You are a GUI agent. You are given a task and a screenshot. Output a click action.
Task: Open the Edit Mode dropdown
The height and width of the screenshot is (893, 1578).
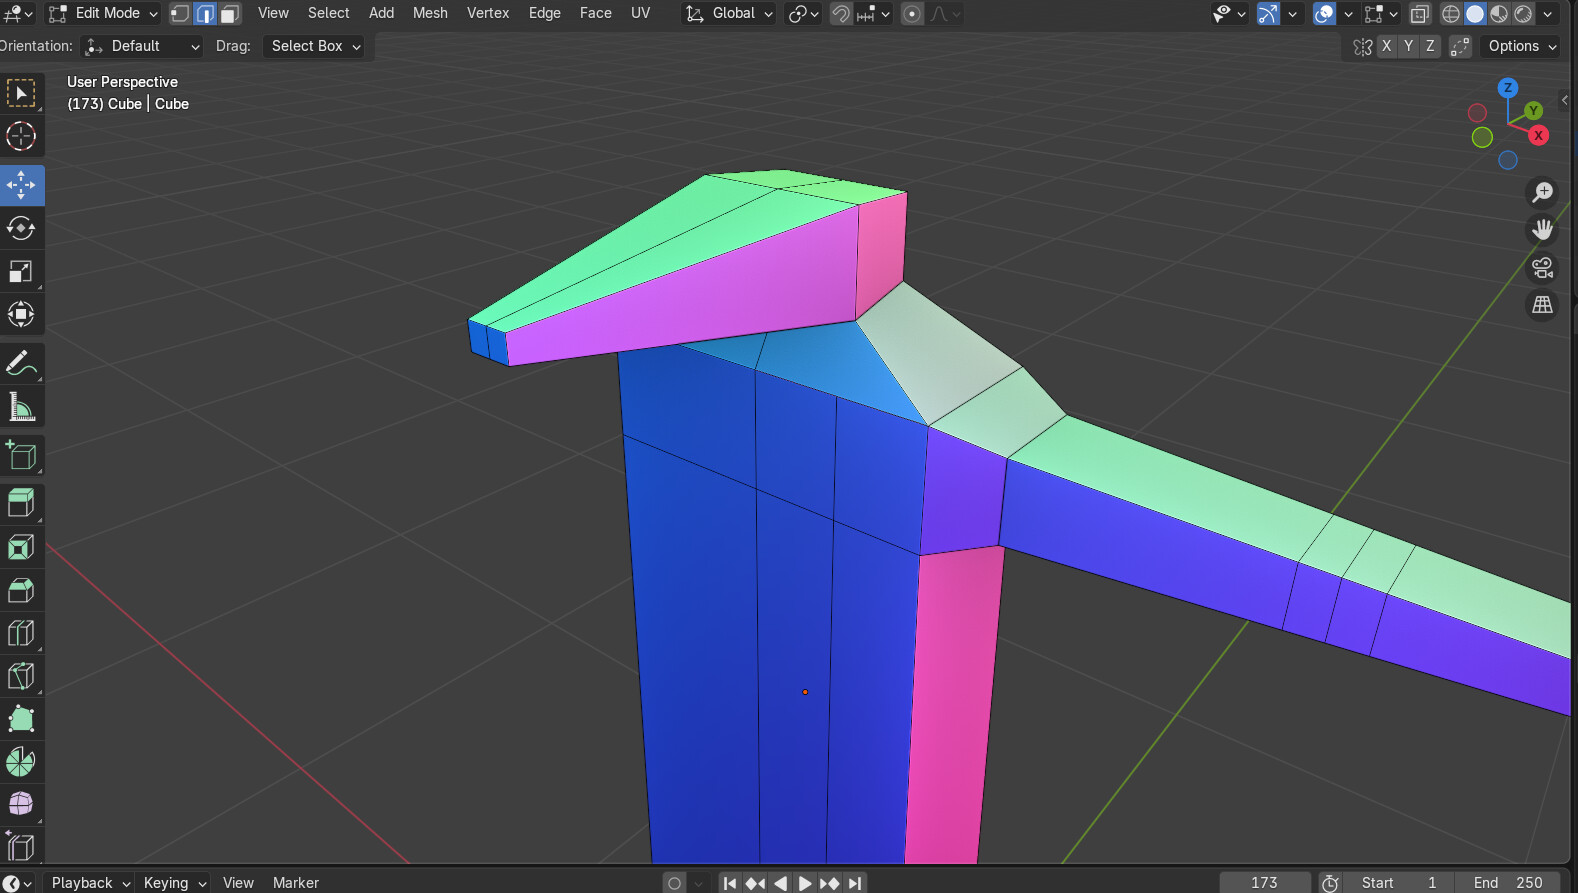point(103,14)
